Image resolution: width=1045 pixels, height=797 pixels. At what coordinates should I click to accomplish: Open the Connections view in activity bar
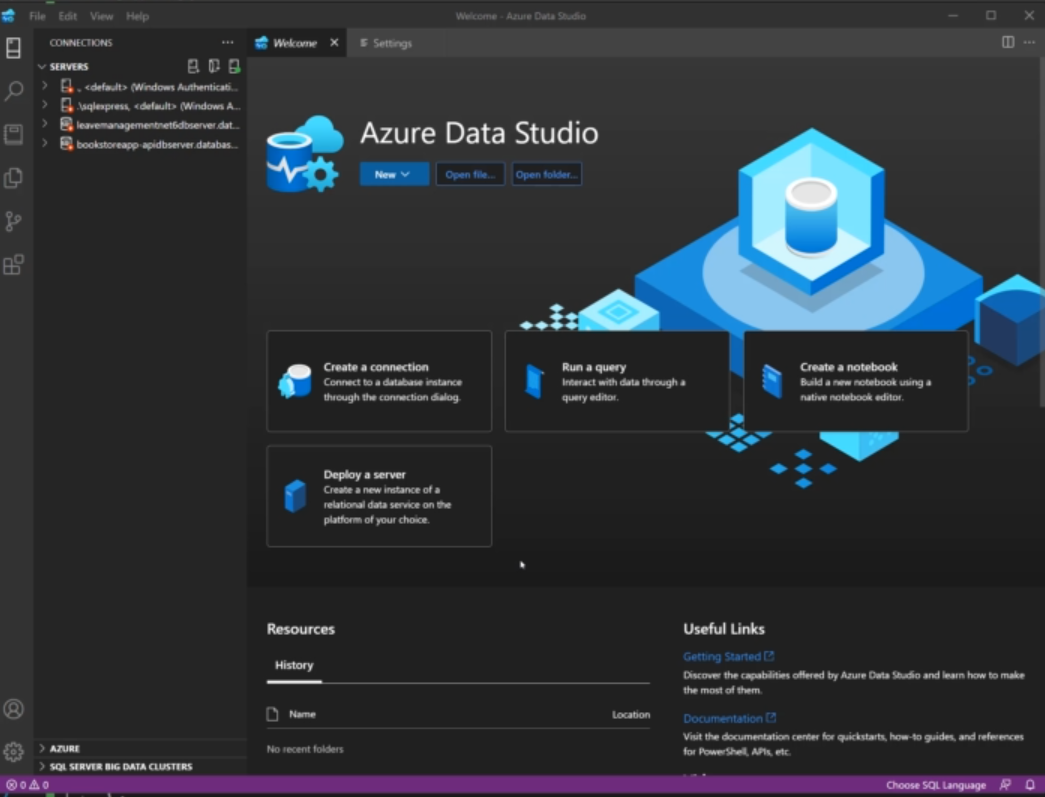pos(13,48)
